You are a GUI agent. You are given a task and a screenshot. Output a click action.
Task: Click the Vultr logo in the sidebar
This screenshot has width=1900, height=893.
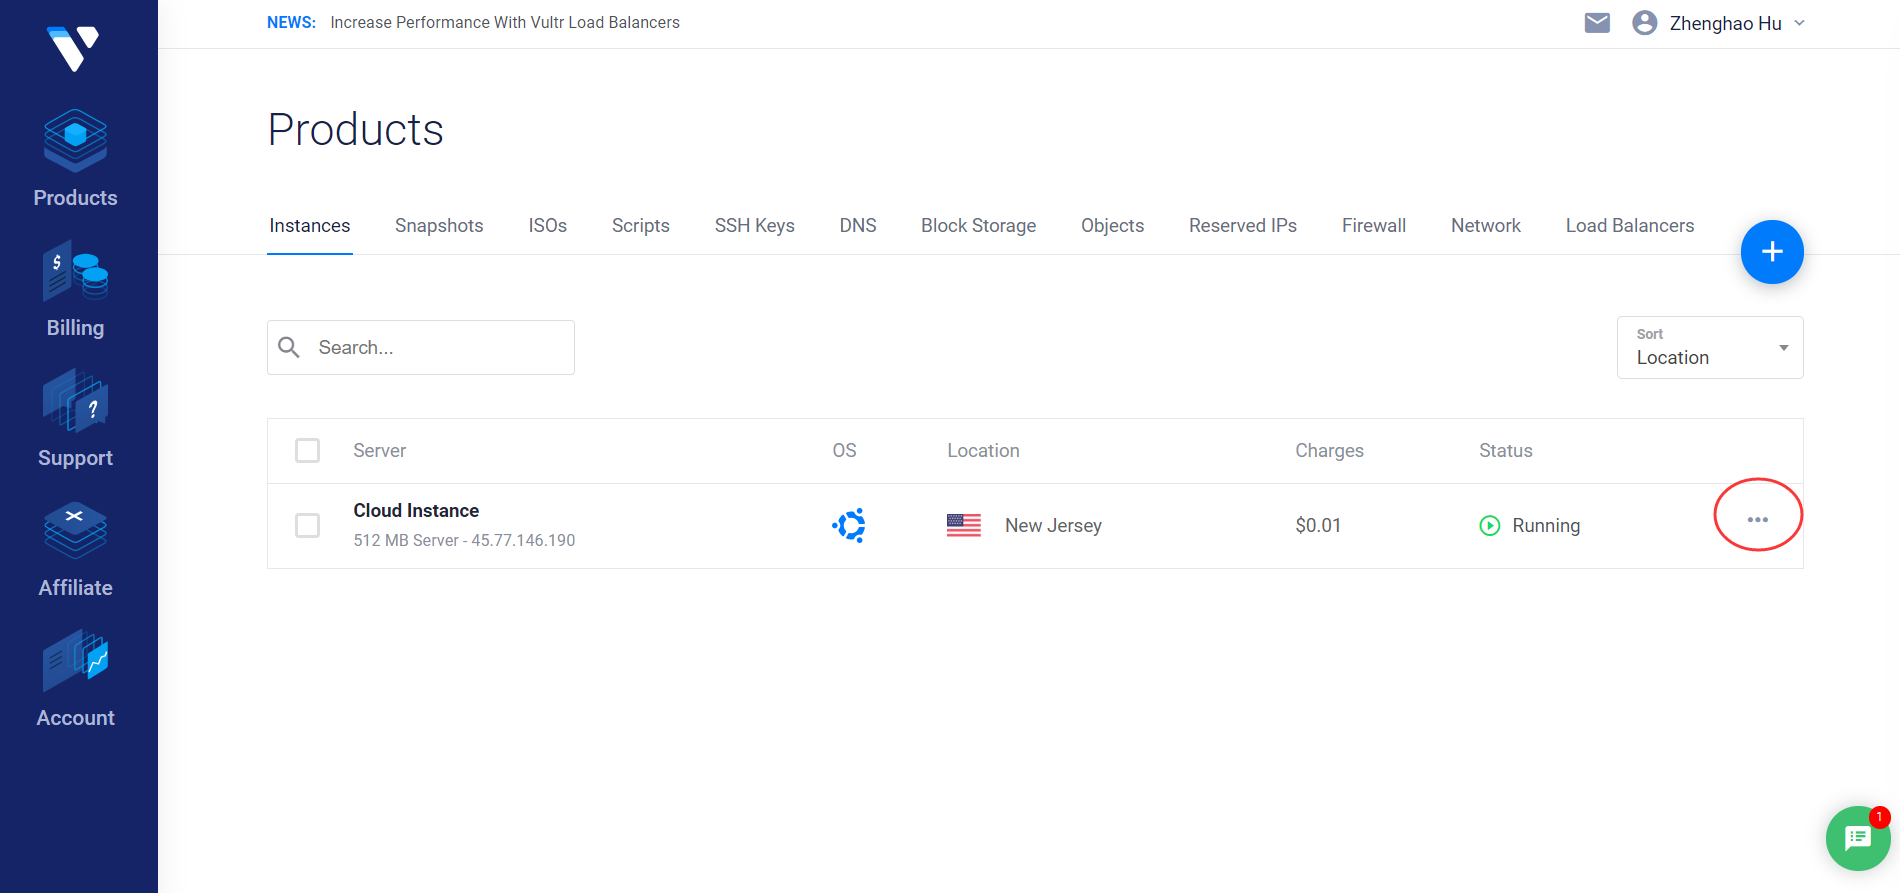(x=73, y=48)
